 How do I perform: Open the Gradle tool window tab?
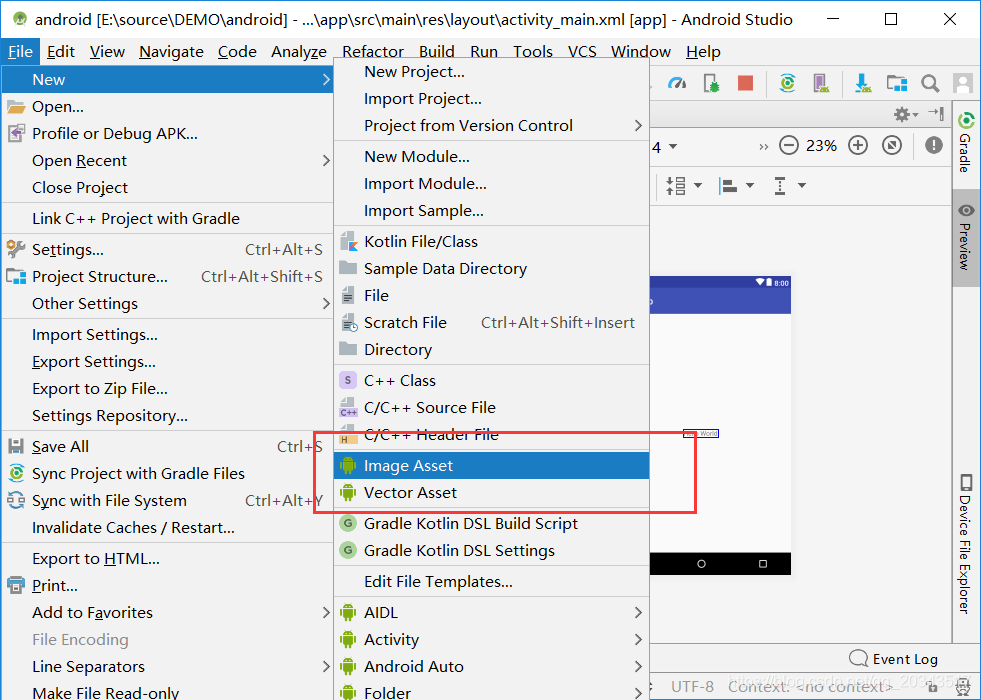tap(965, 143)
